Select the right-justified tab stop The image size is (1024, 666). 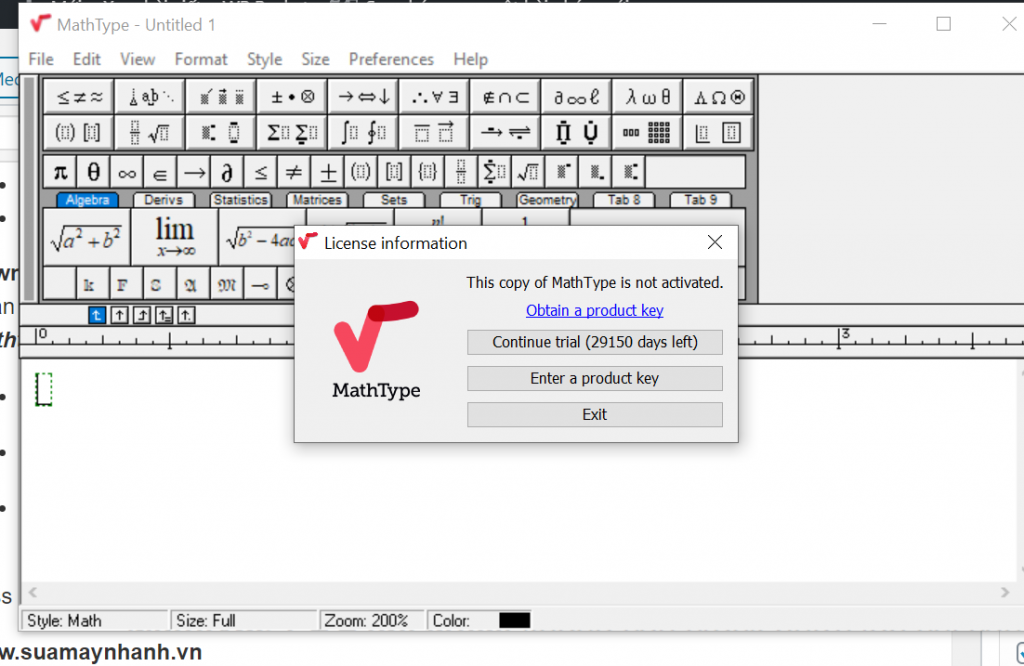pyautogui.click(x=142, y=315)
